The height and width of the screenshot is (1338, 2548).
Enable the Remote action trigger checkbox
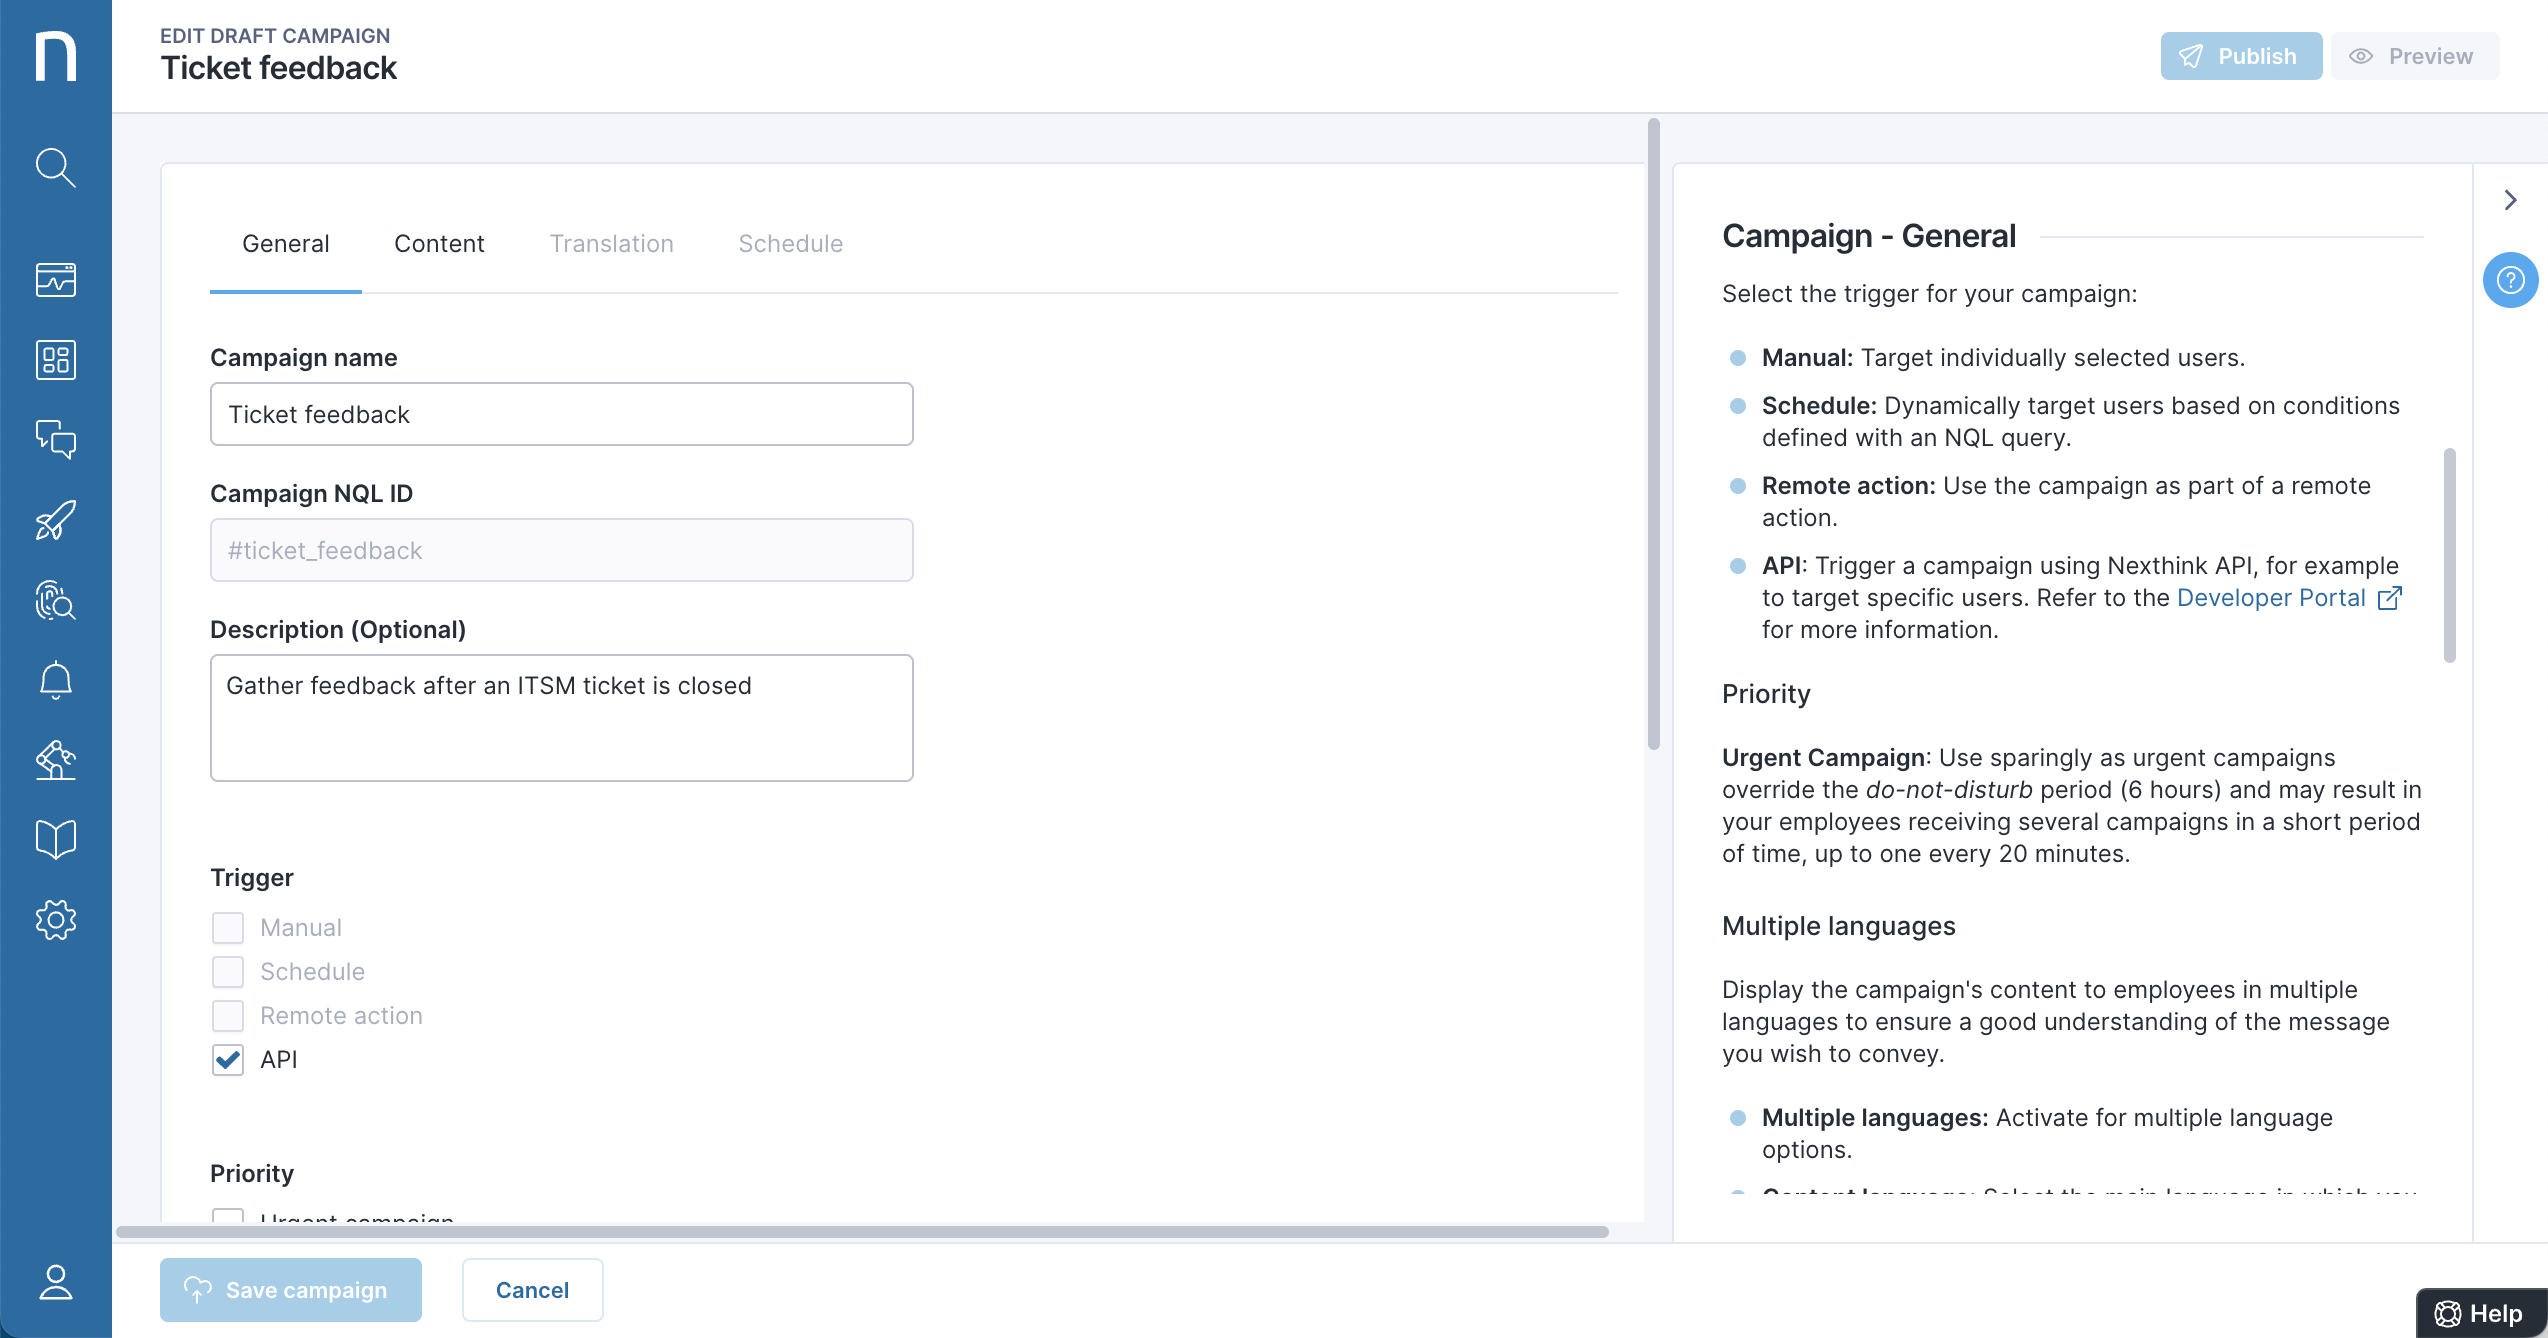(x=228, y=1016)
